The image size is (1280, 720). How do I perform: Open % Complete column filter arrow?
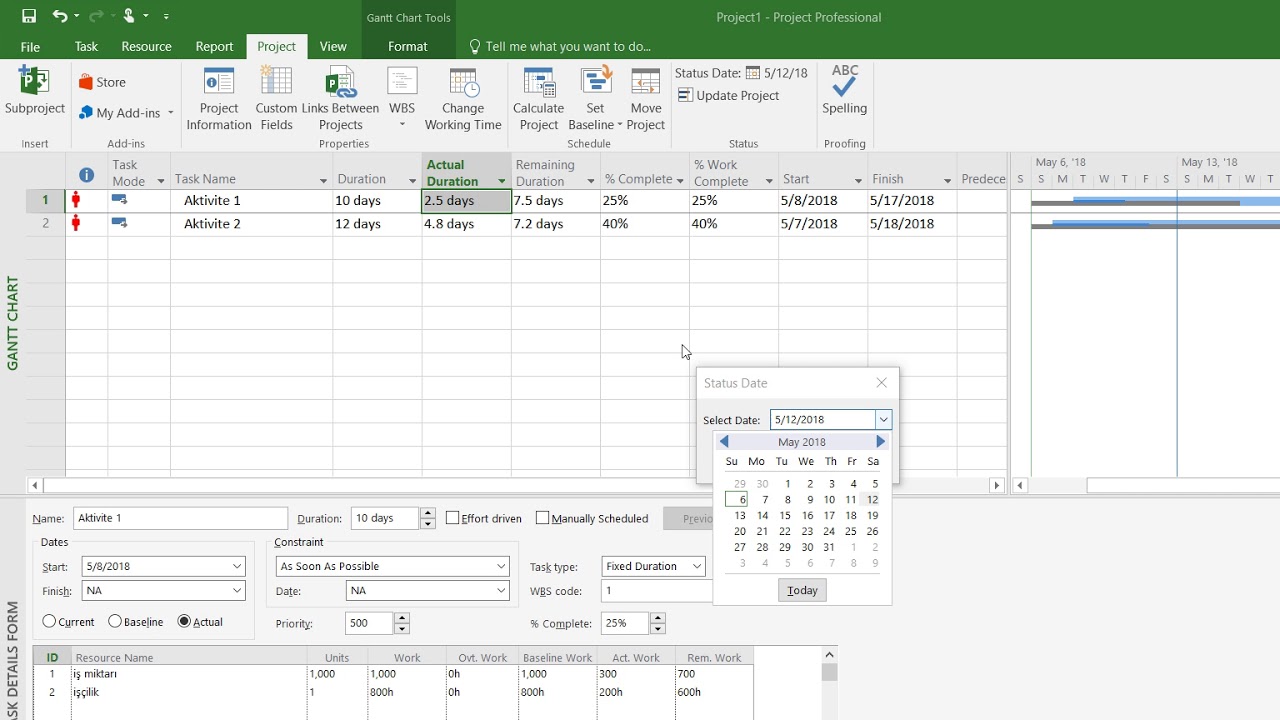coord(680,181)
